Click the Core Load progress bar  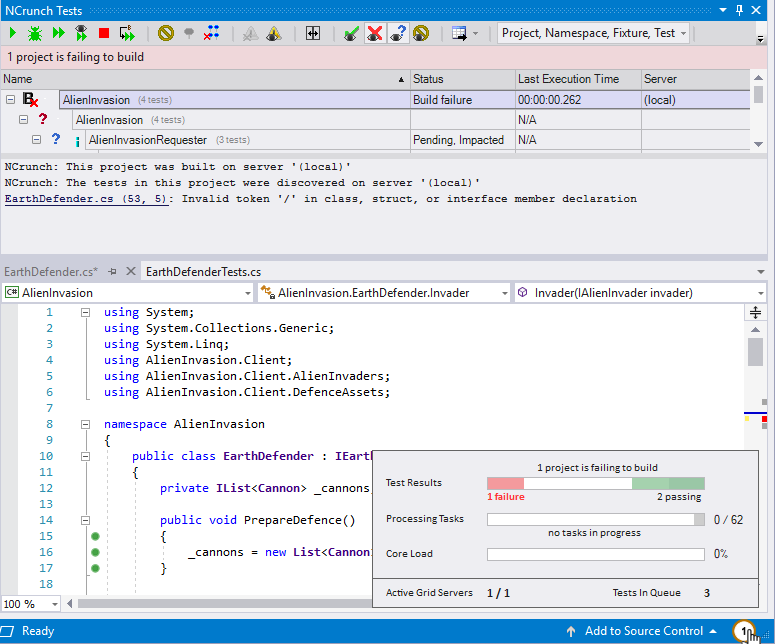(x=596, y=554)
